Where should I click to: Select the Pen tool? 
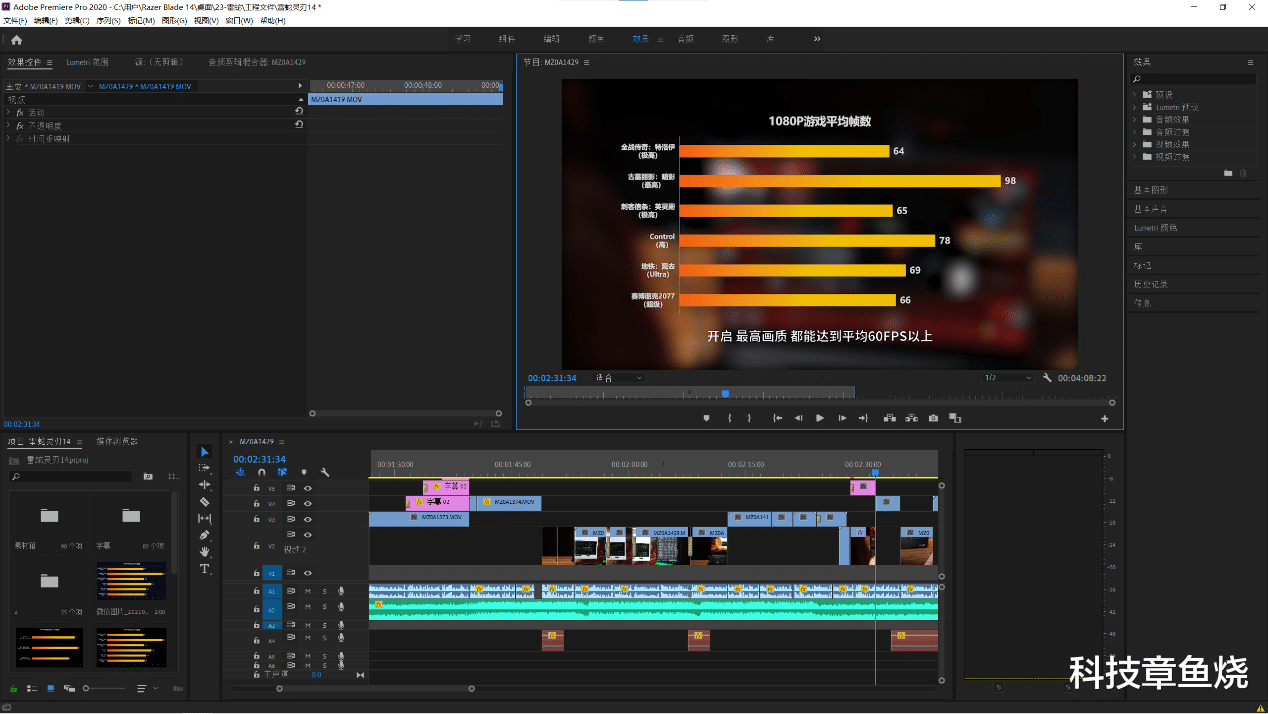pyautogui.click(x=205, y=535)
